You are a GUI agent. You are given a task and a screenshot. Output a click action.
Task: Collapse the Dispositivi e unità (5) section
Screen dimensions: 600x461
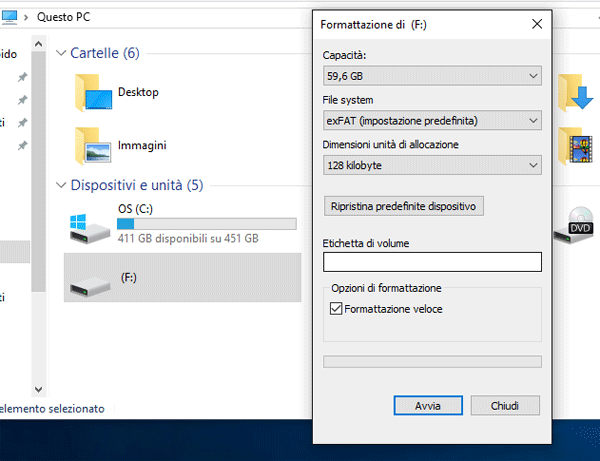(62, 185)
